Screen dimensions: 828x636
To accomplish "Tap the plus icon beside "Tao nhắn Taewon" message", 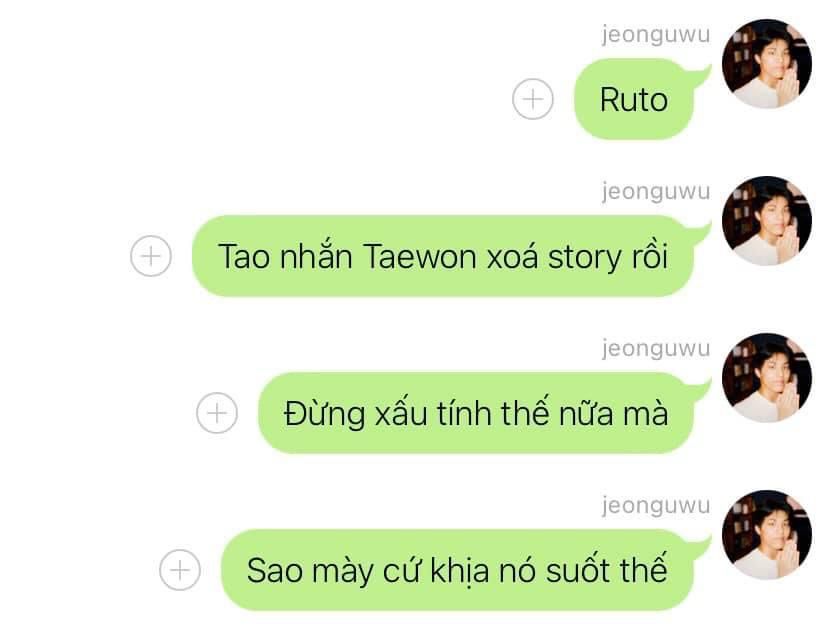I will point(150,256).
